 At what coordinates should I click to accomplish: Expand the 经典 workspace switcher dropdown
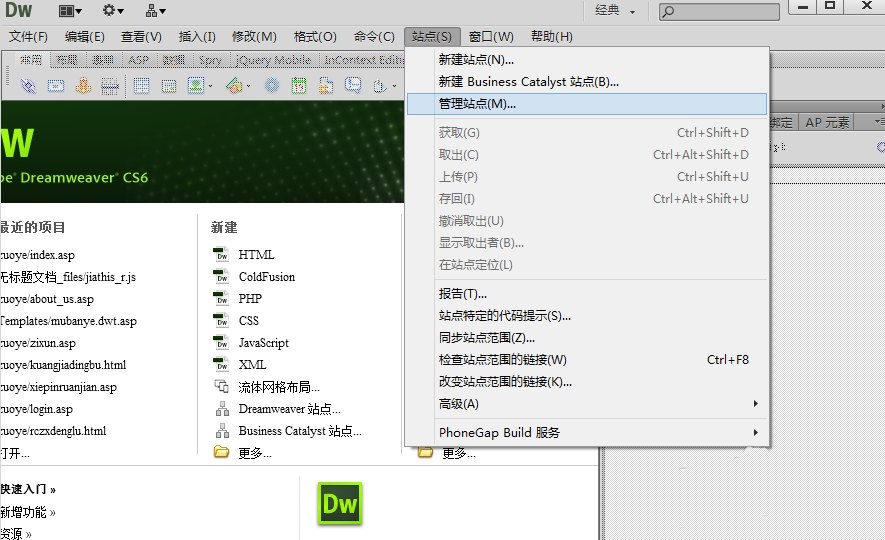click(615, 11)
